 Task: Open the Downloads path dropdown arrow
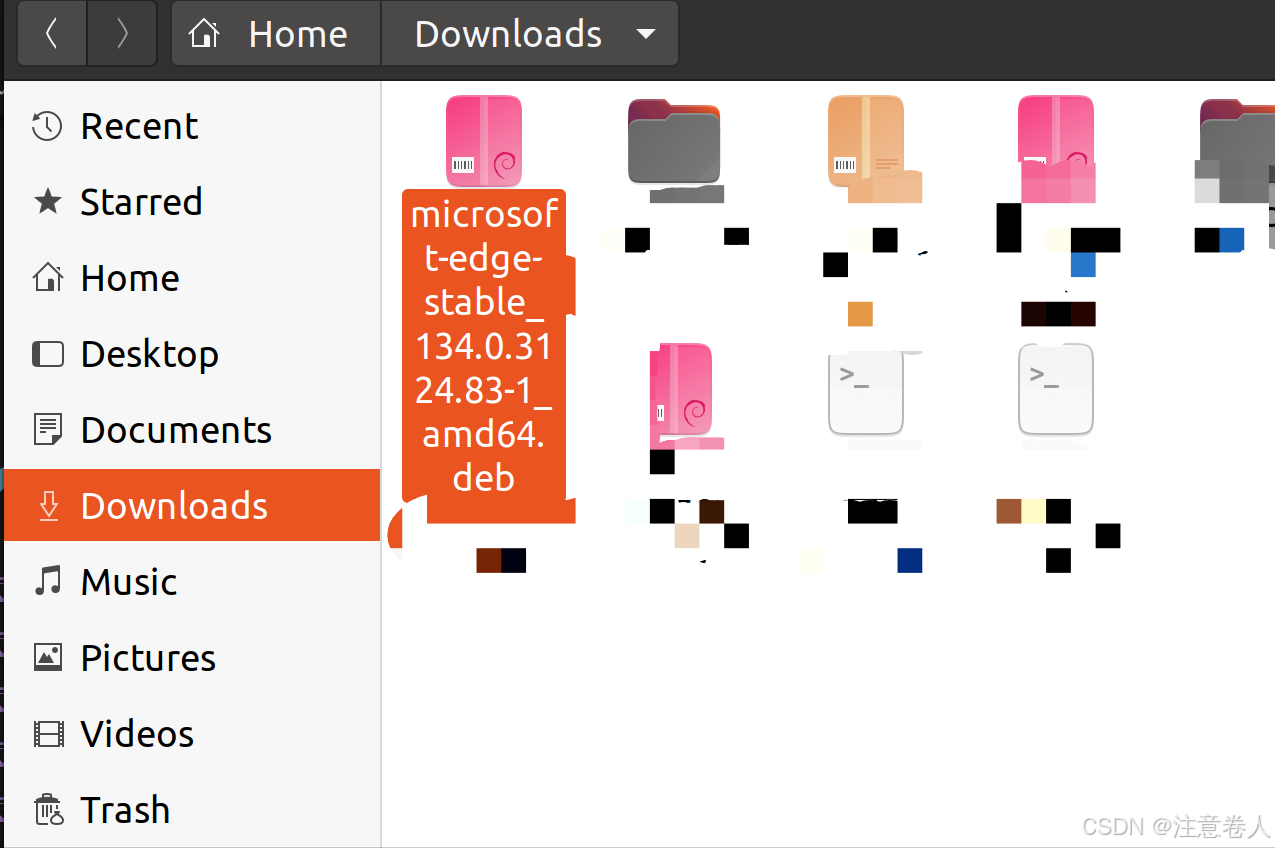tap(646, 34)
